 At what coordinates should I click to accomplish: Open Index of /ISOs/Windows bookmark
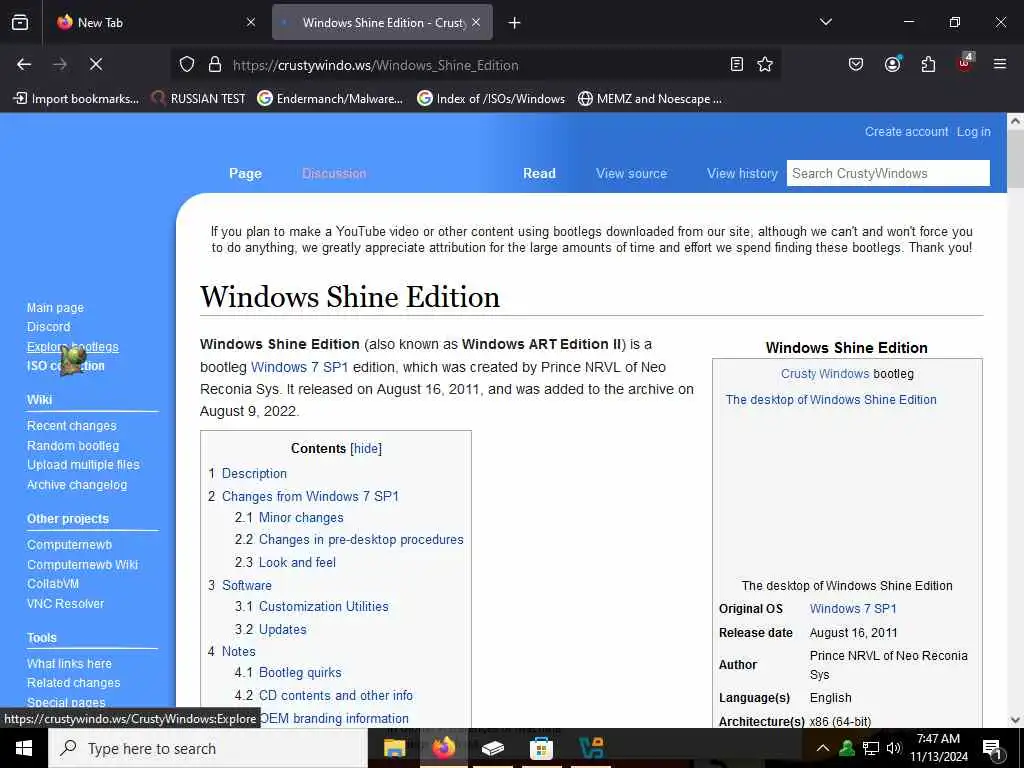coord(491,99)
